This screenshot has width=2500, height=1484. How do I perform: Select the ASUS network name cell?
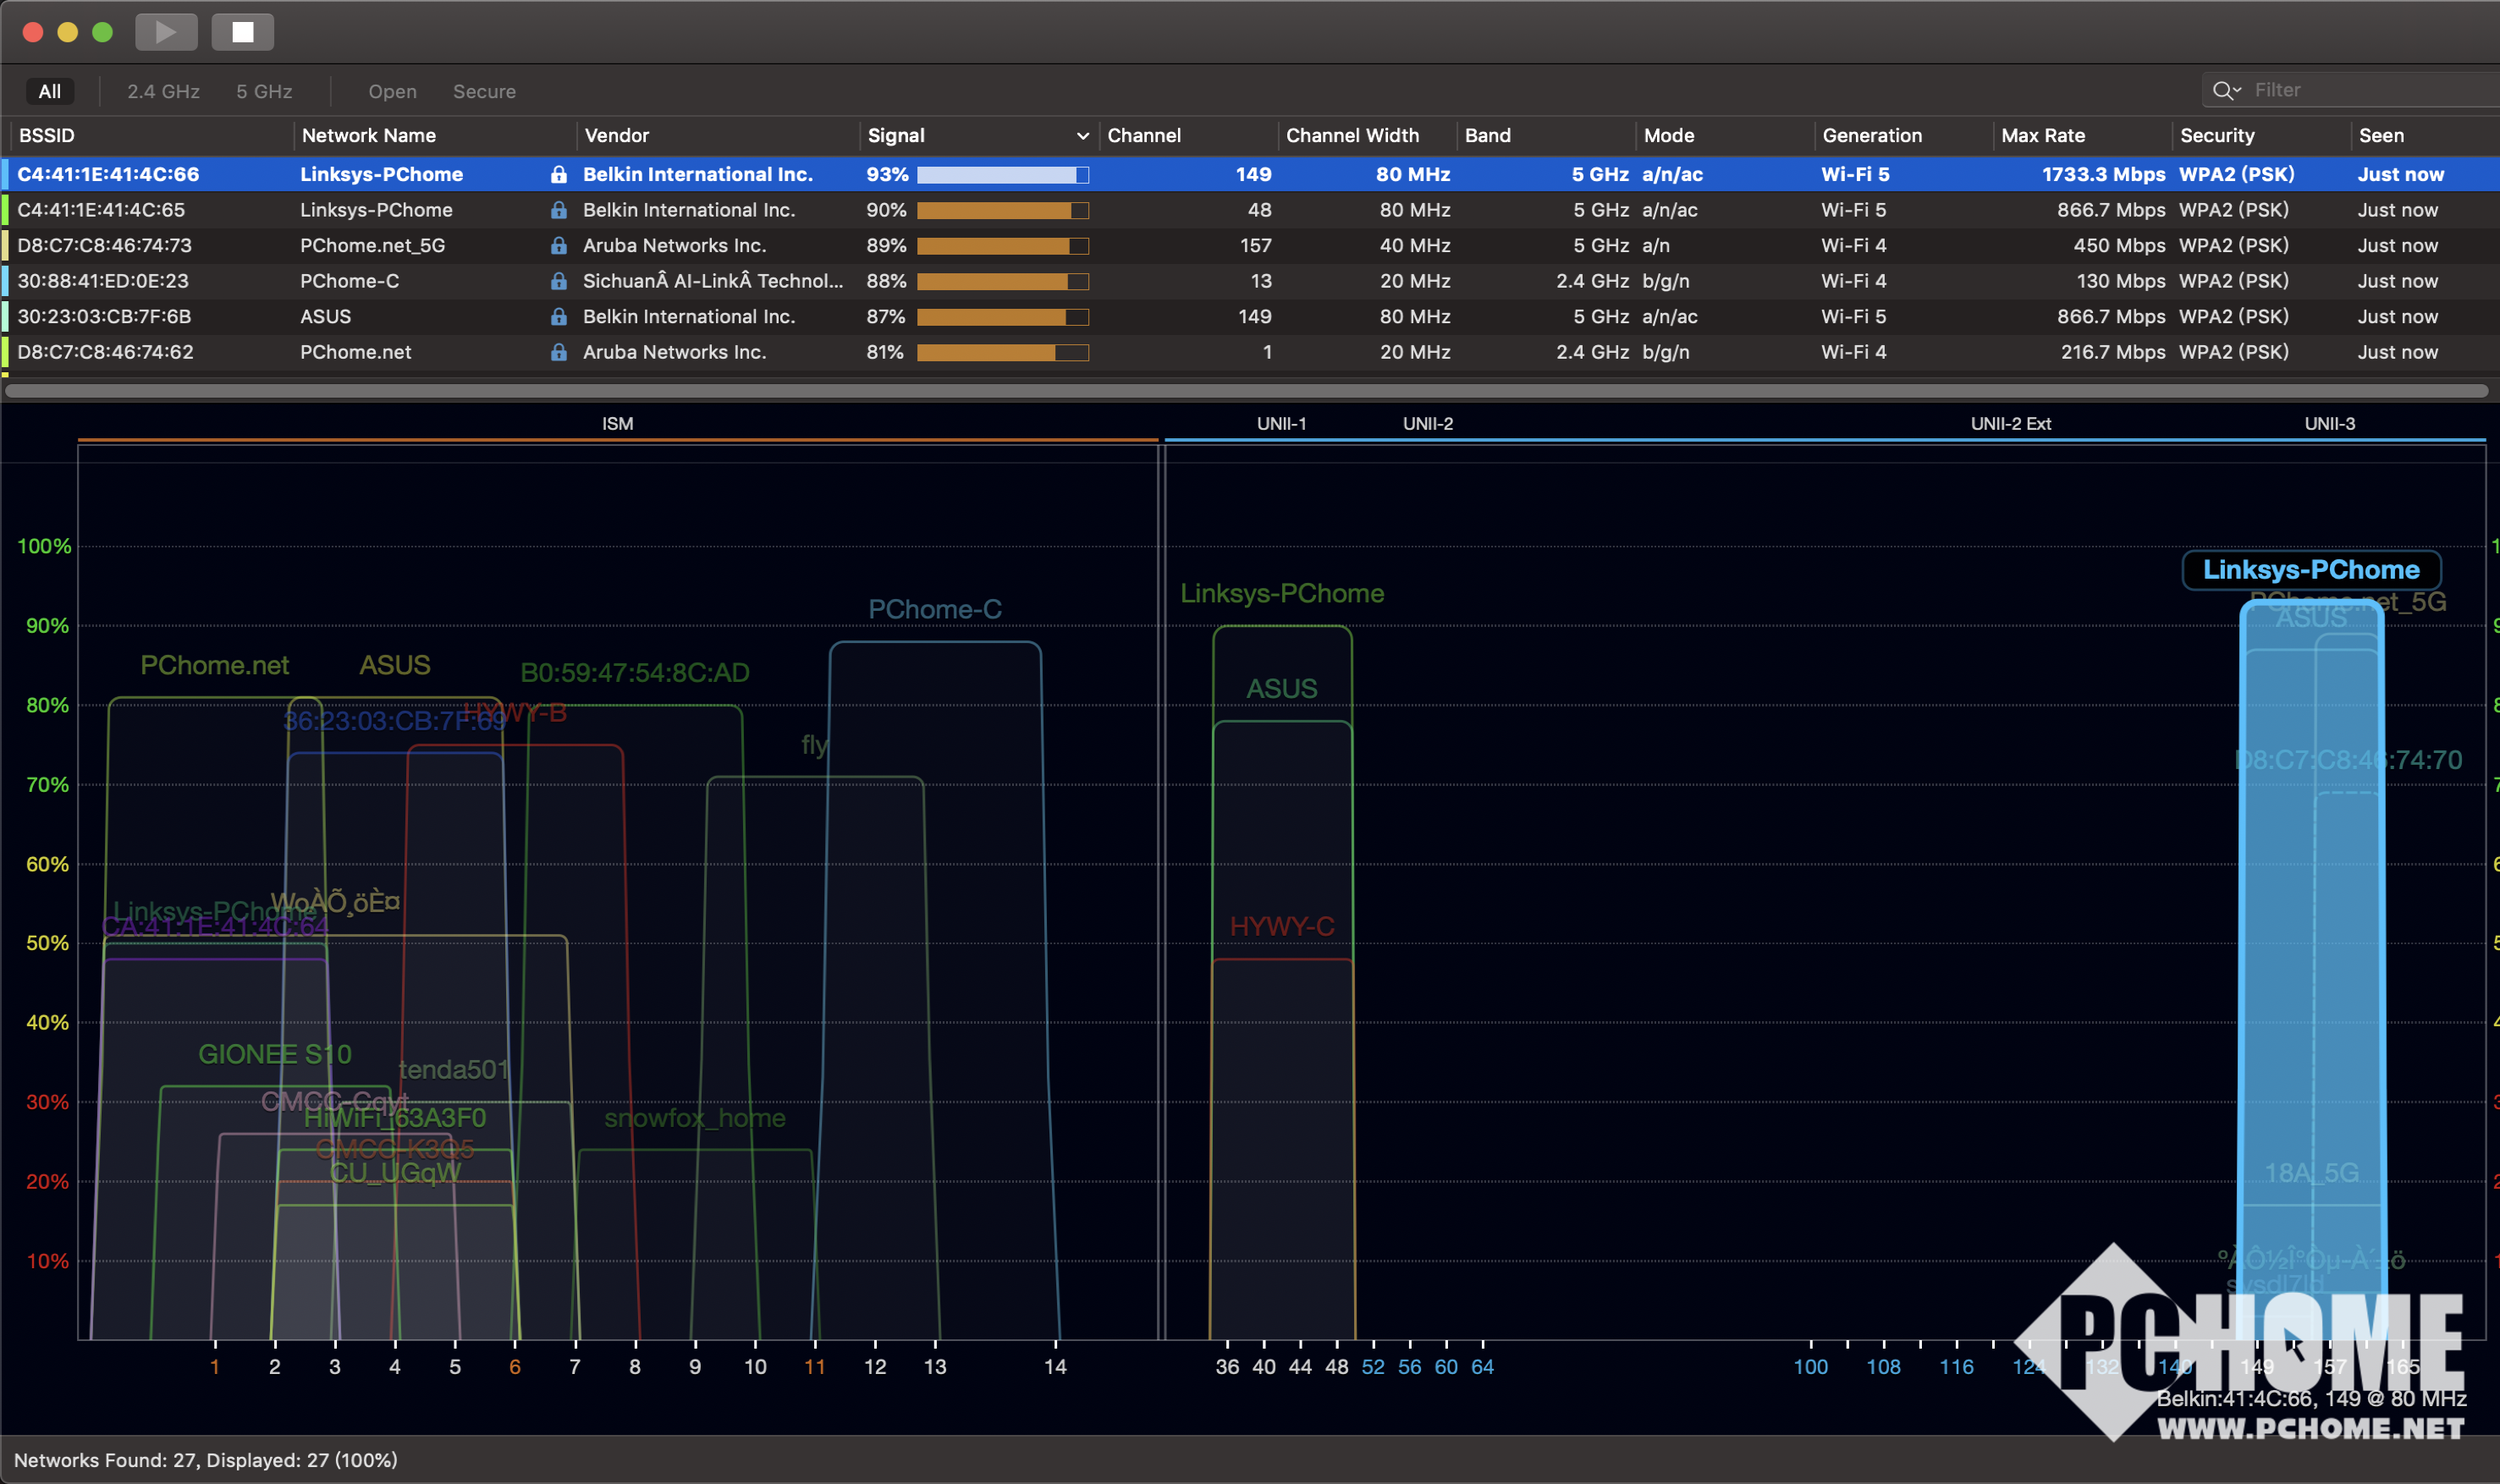pyautogui.click(x=326, y=317)
